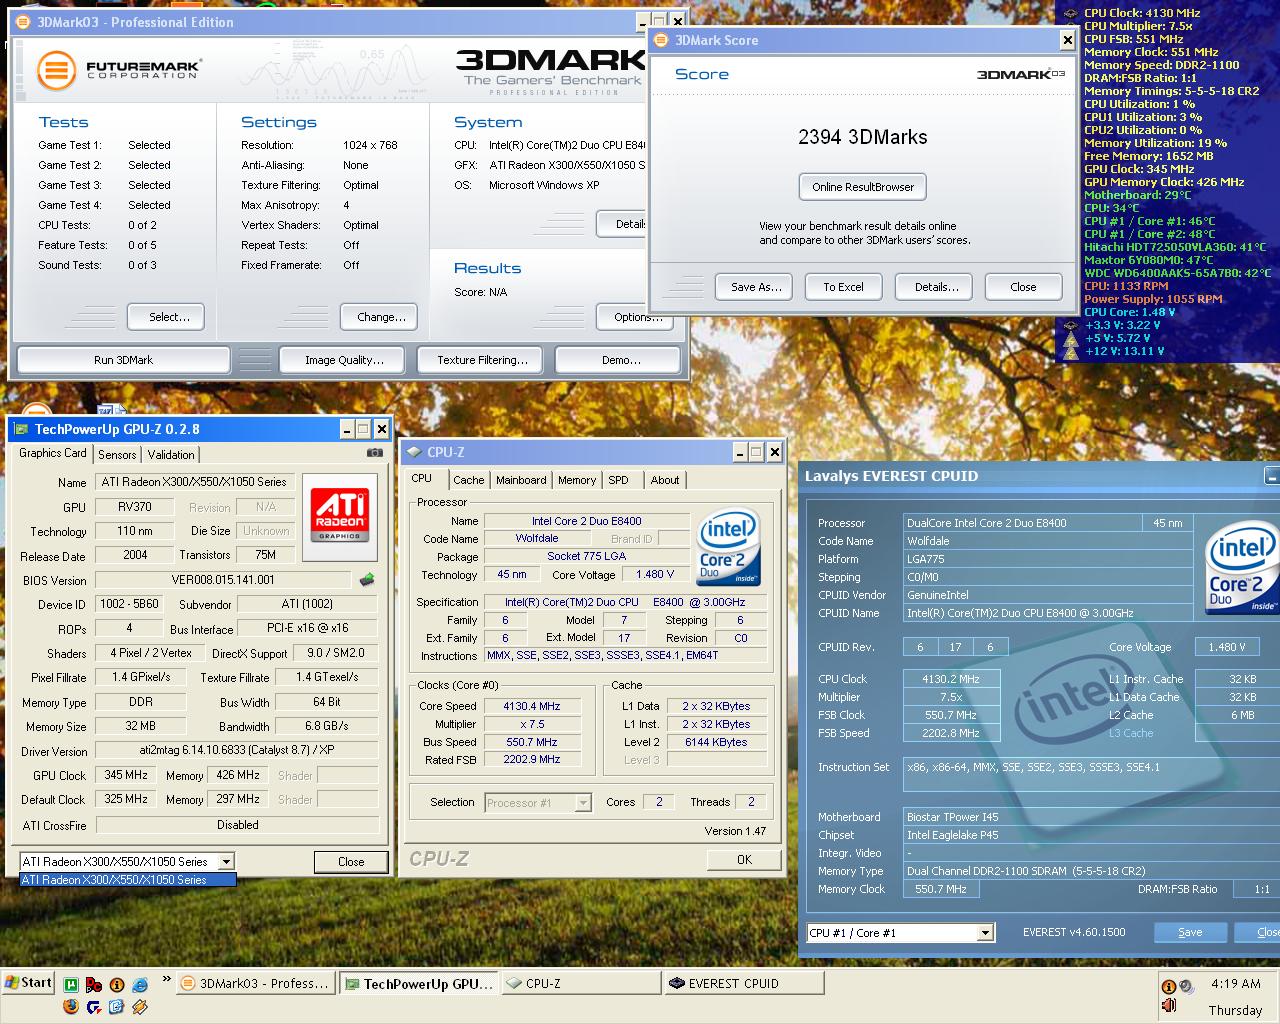The width and height of the screenshot is (1280, 1024).
Task: Click GPU-Z BIOS Version field VER008.015.141.001
Action: point(223,580)
